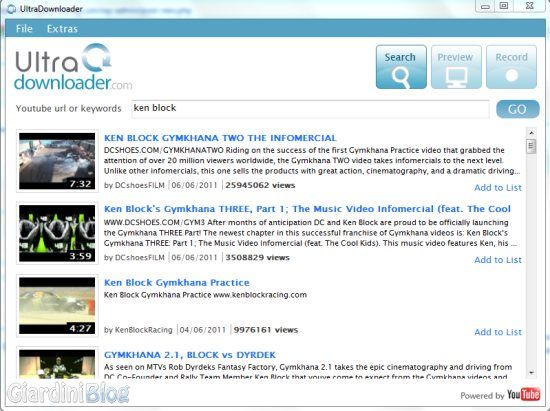Add Ken Block Gymkhana Practice to the list
The height and width of the screenshot is (411, 550).
coord(498,332)
